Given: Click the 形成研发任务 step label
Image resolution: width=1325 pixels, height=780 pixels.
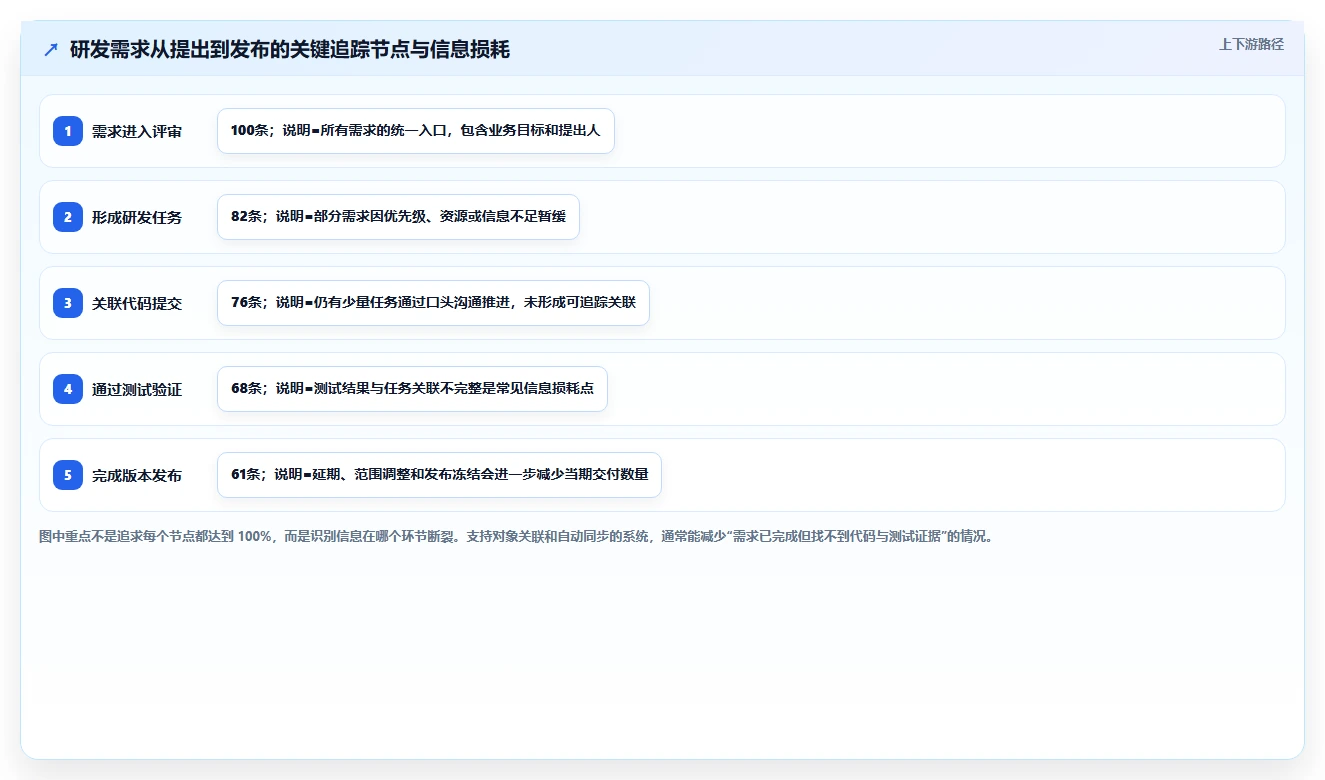Looking at the screenshot, I should coord(137,217).
